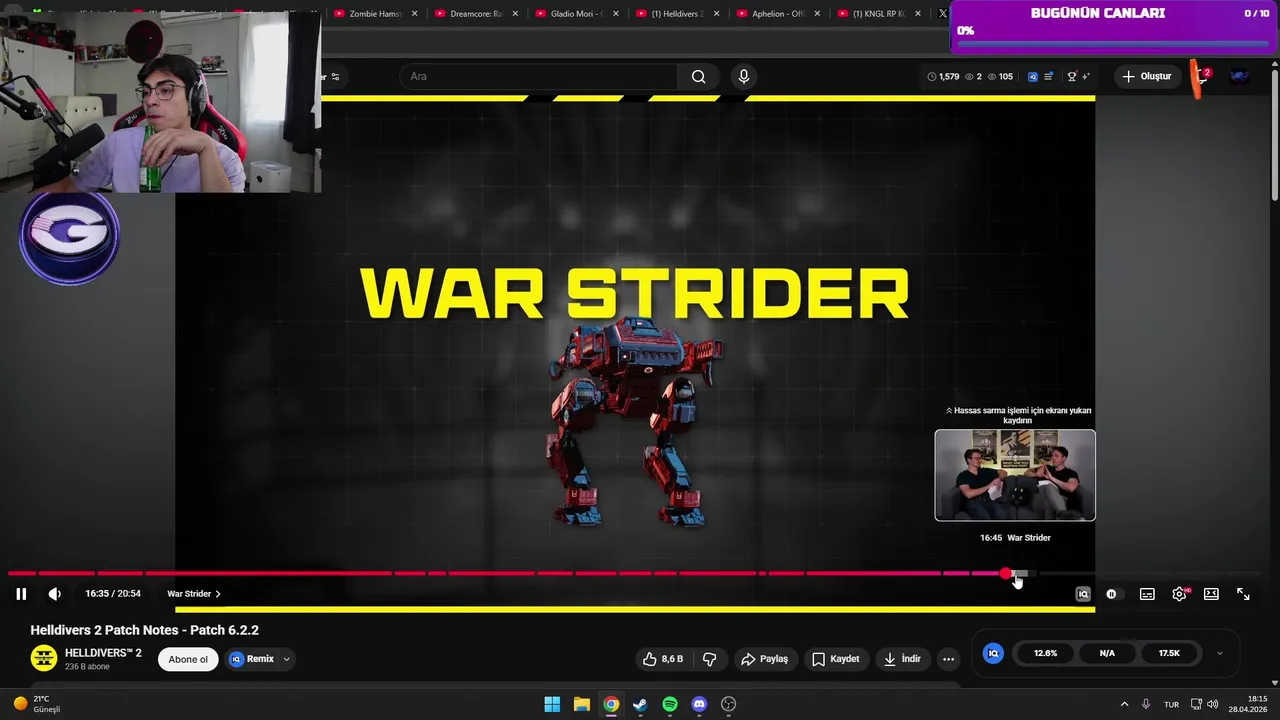The height and width of the screenshot is (720, 1280).
Task: Click the Ara search input field
Action: (540, 76)
